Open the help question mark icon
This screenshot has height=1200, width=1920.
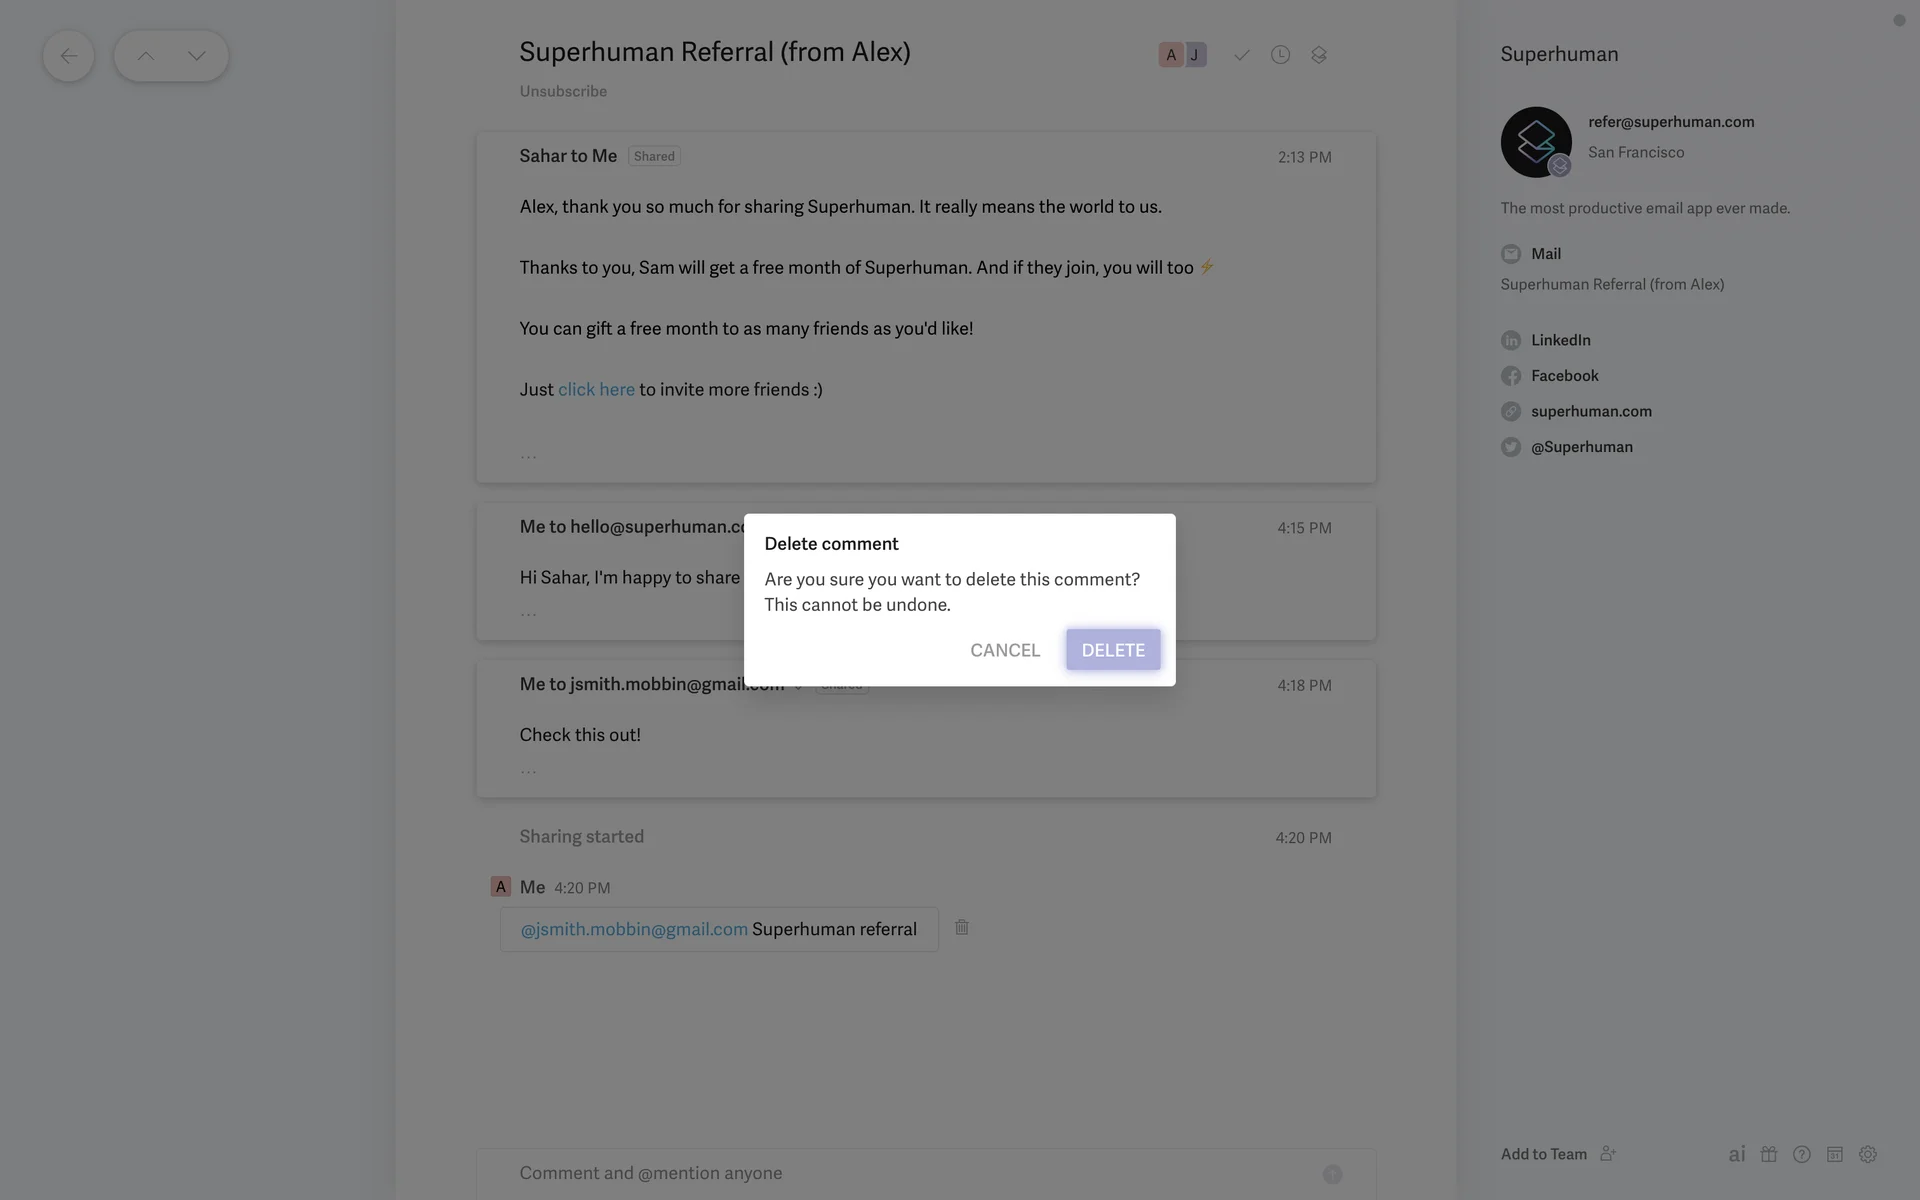coord(1802,1154)
